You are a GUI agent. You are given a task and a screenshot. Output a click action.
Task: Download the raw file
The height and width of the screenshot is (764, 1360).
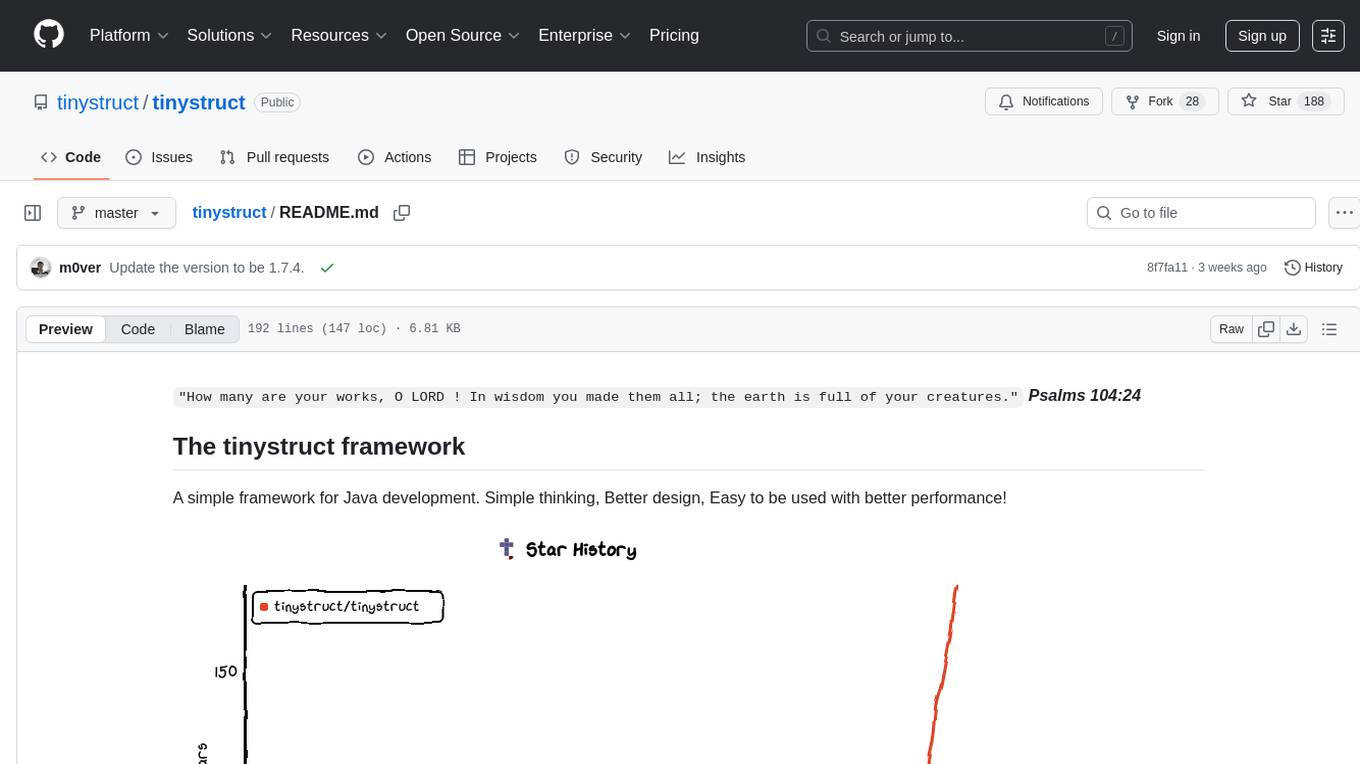(1294, 329)
